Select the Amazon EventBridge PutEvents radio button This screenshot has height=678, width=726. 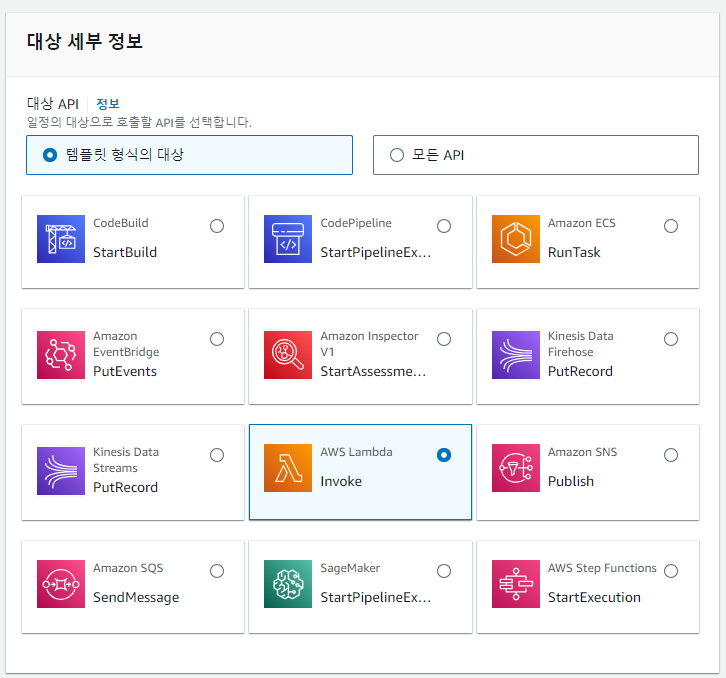pyautogui.click(x=217, y=339)
